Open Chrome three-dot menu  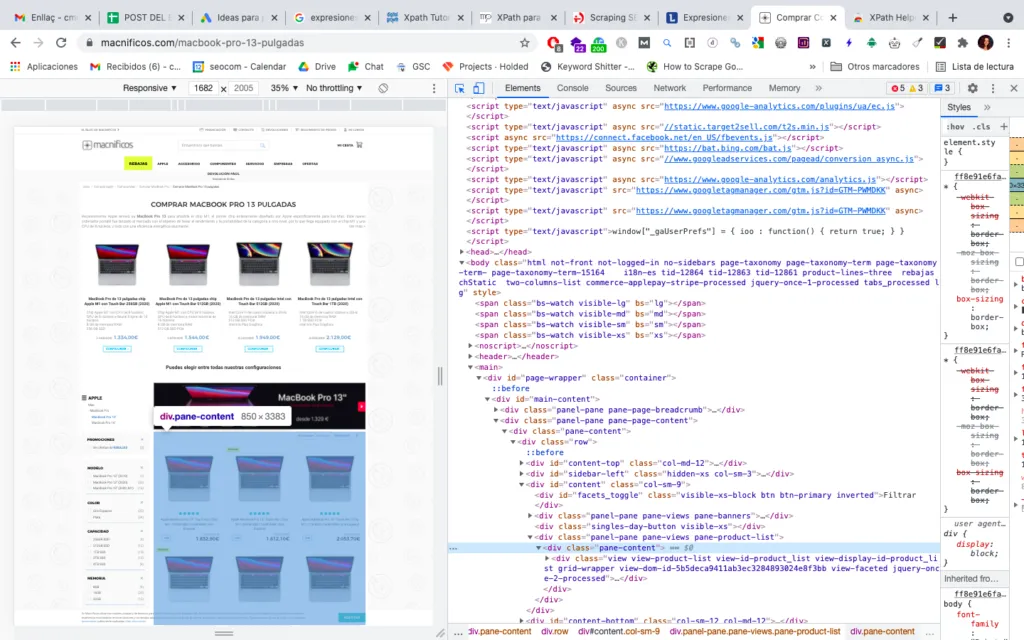(x=1008, y=42)
